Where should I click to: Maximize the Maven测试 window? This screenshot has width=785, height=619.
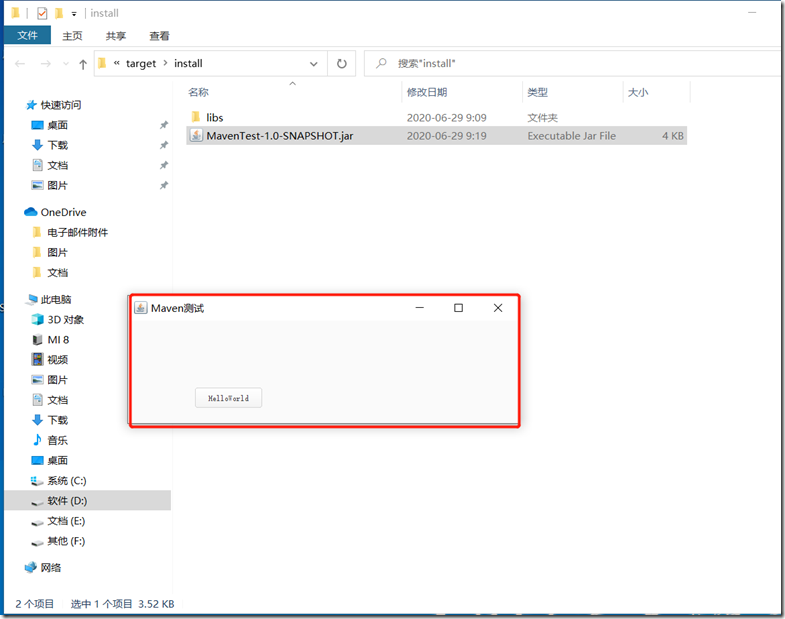tap(458, 307)
